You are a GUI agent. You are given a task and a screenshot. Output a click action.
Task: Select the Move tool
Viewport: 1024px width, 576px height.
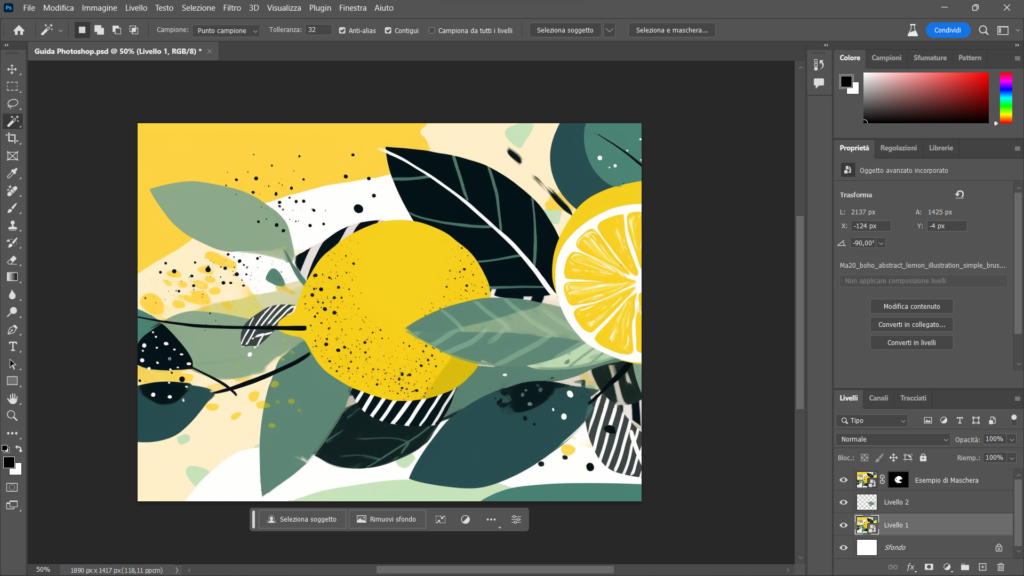click(13, 69)
